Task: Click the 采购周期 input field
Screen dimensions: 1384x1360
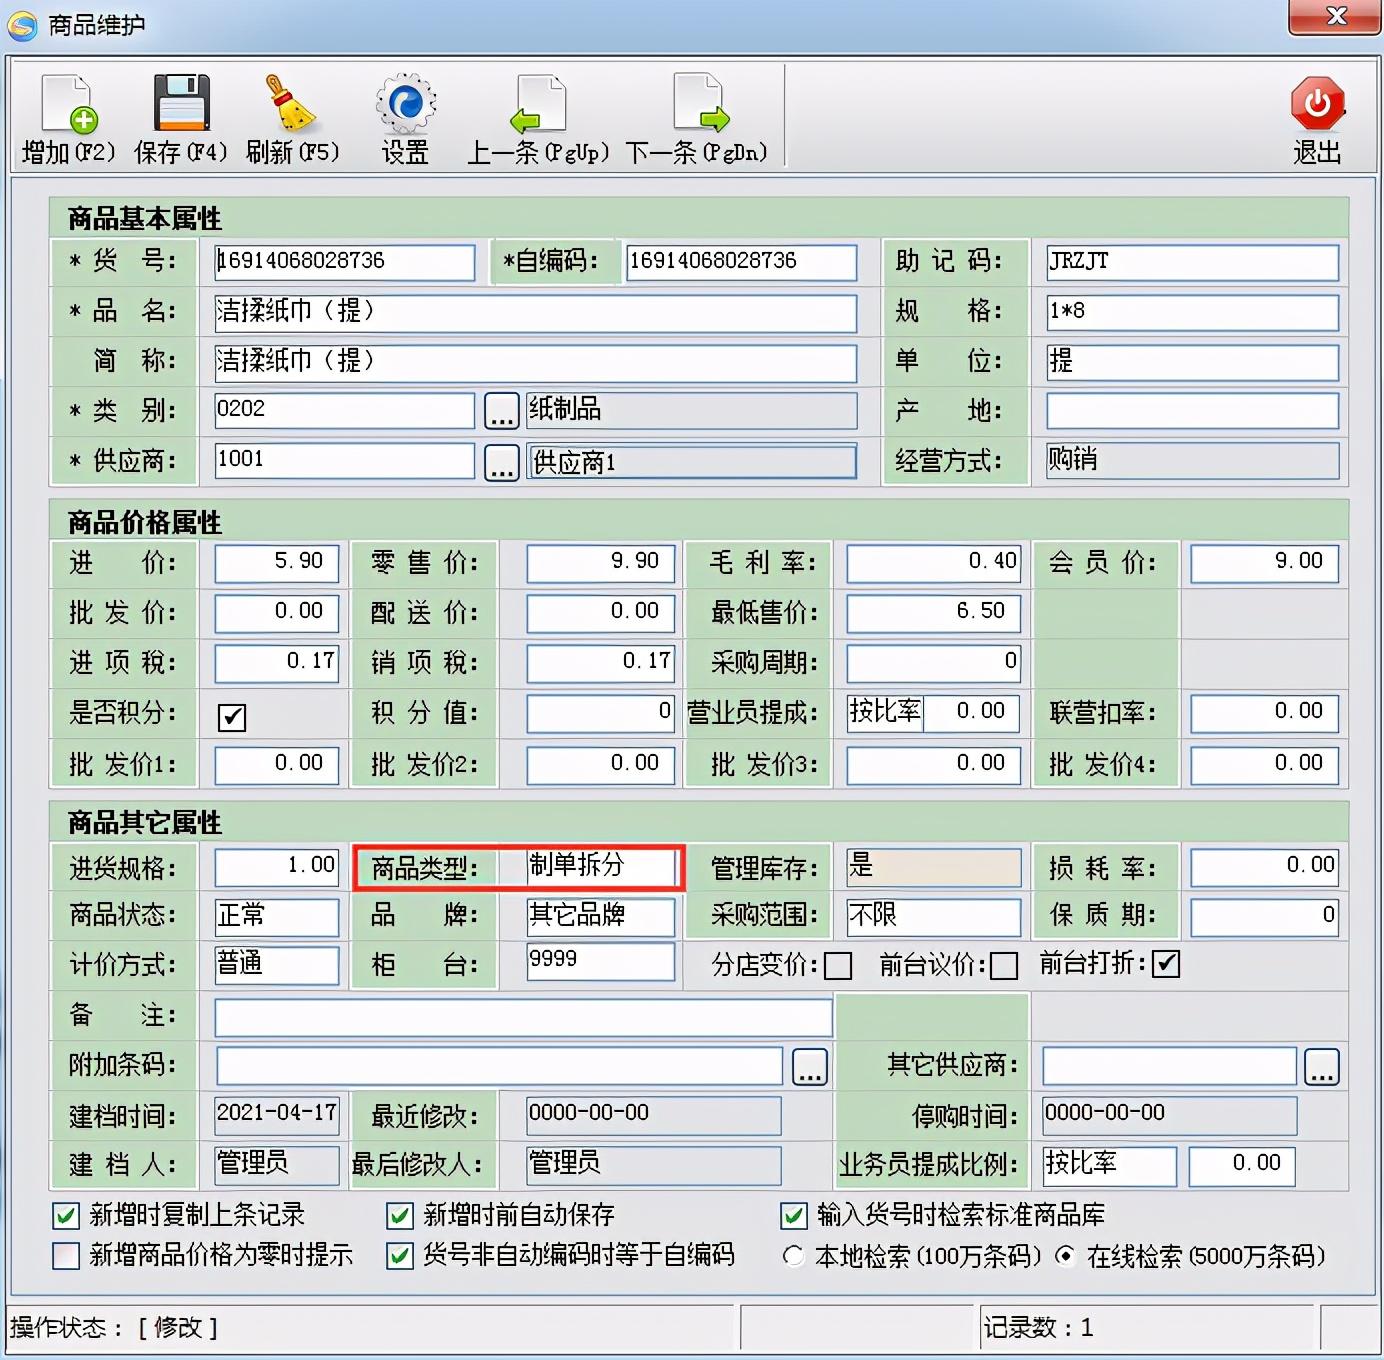Action: pos(934,662)
